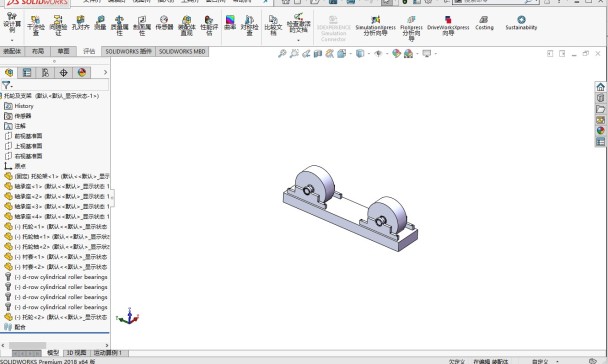
Task: Select the 模型 bottom tab
Action: pyautogui.click(x=53, y=353)
